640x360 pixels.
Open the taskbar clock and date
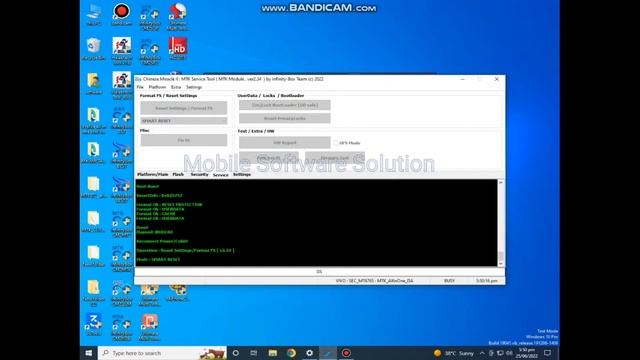pyautogui.click(x=527, y=353)
